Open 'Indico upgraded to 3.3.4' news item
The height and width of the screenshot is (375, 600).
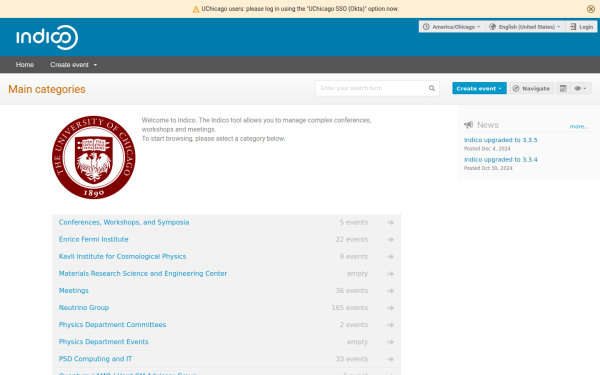point(501,159)
